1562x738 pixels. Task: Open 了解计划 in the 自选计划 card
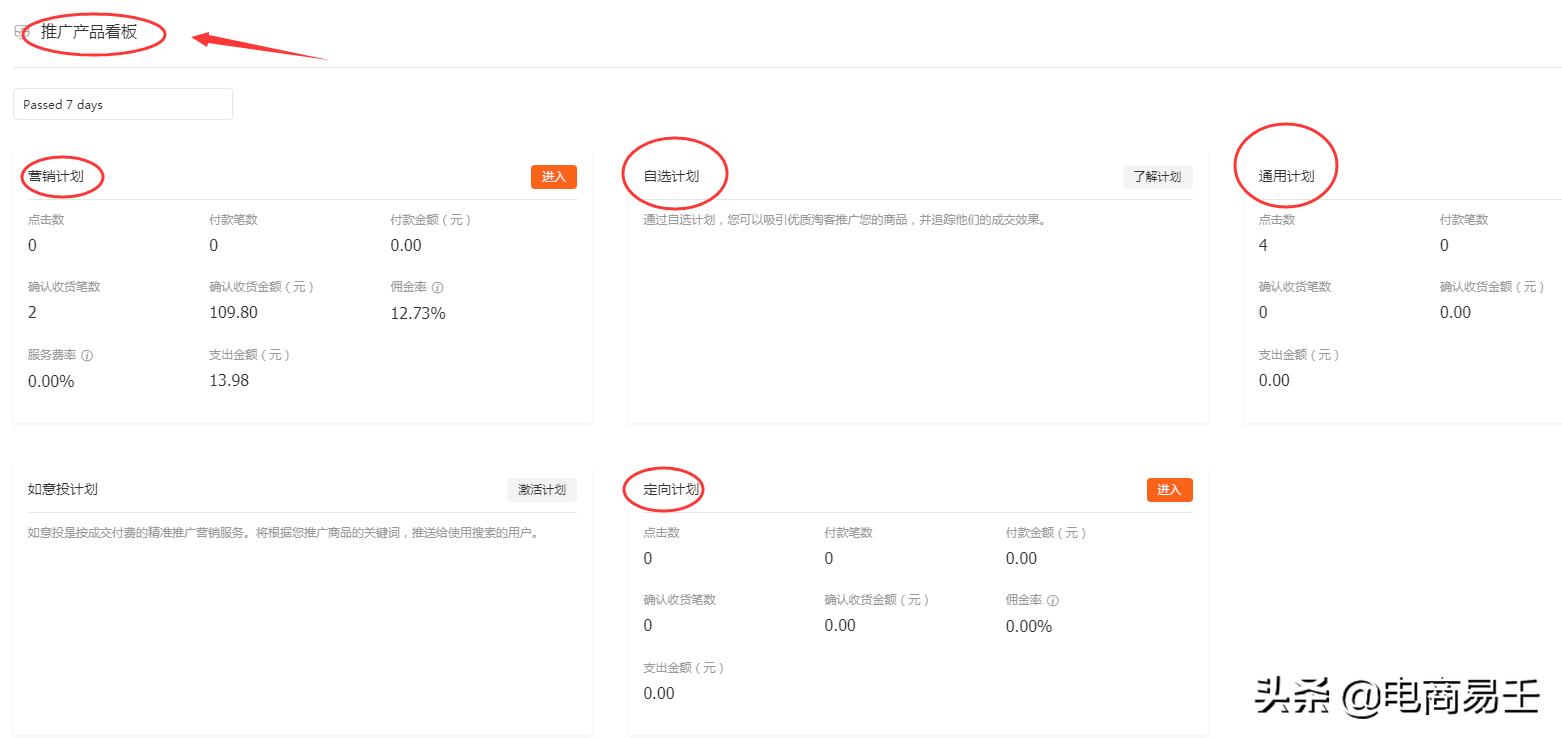tap(1157, 176)
